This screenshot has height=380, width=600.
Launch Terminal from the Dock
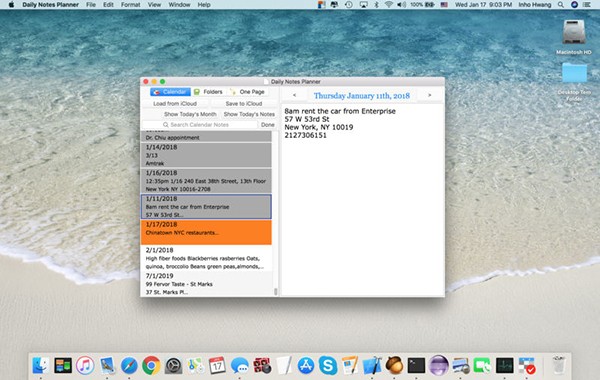click(x=416, y=365)
